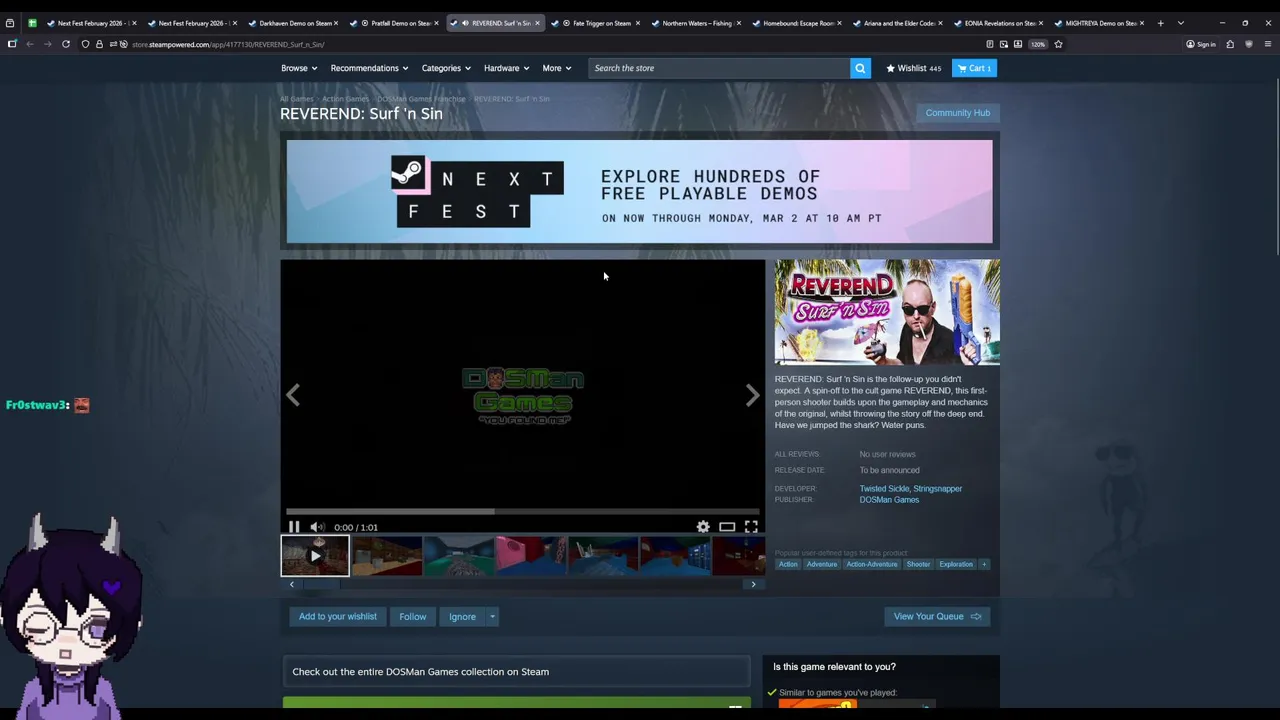Screen dimensions: 1280x720
Task: Select the Shooter tag
Action: [918, 564]
